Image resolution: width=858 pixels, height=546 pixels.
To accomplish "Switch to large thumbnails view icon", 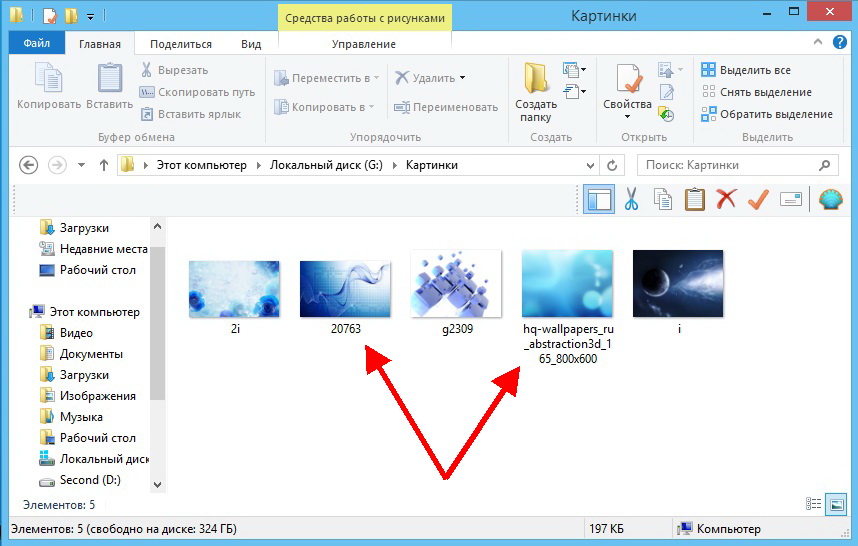I will tap(836, 504).
